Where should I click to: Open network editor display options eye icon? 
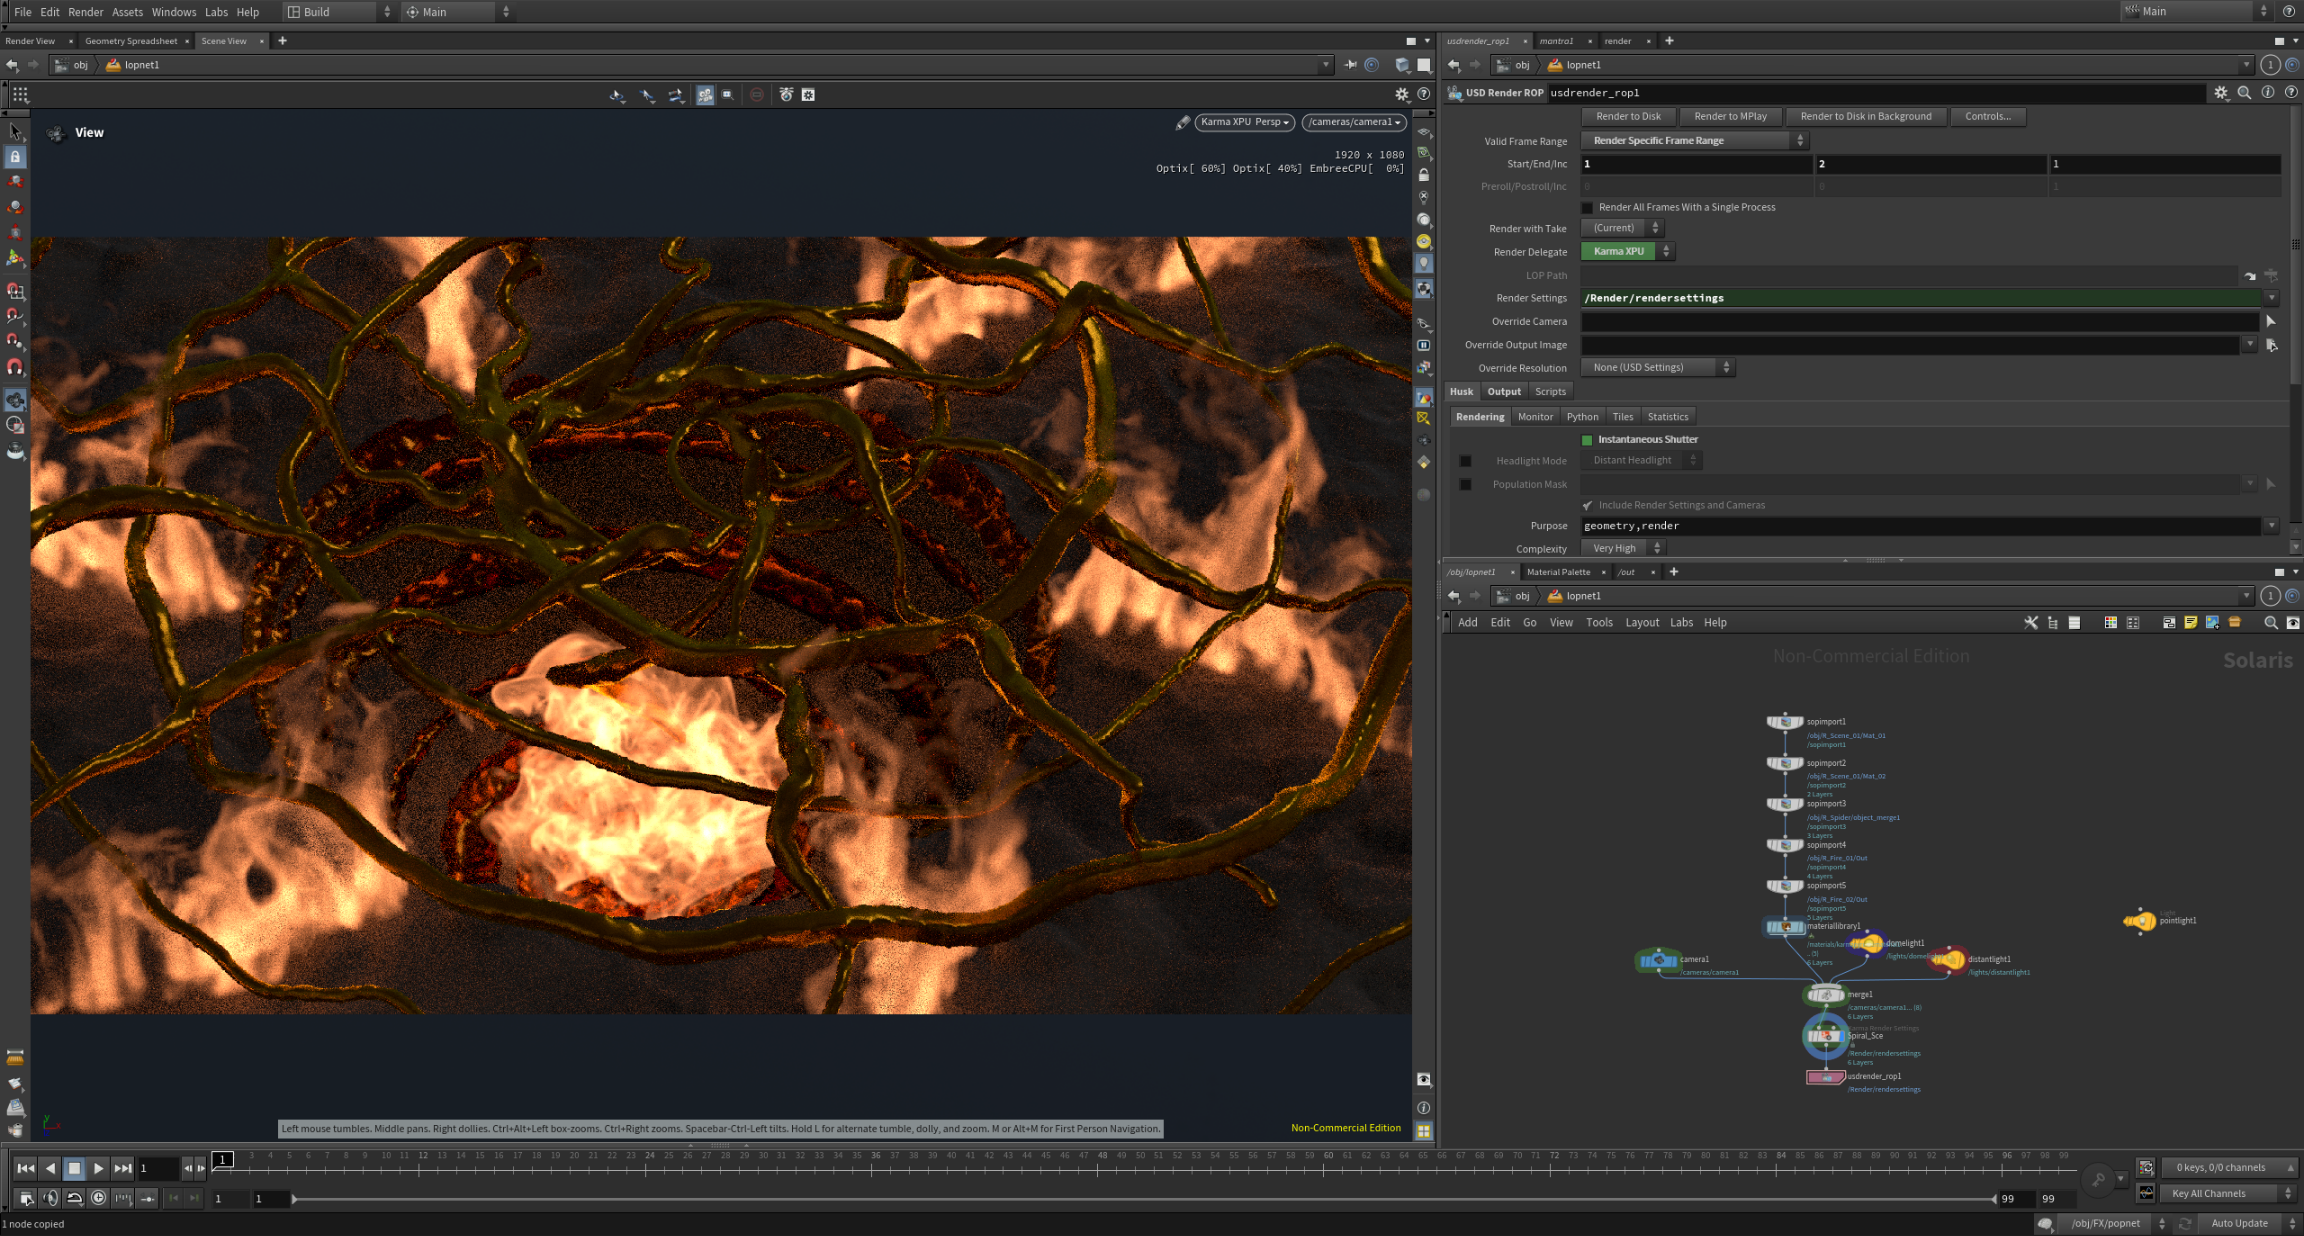click(x=2293, y=622)
